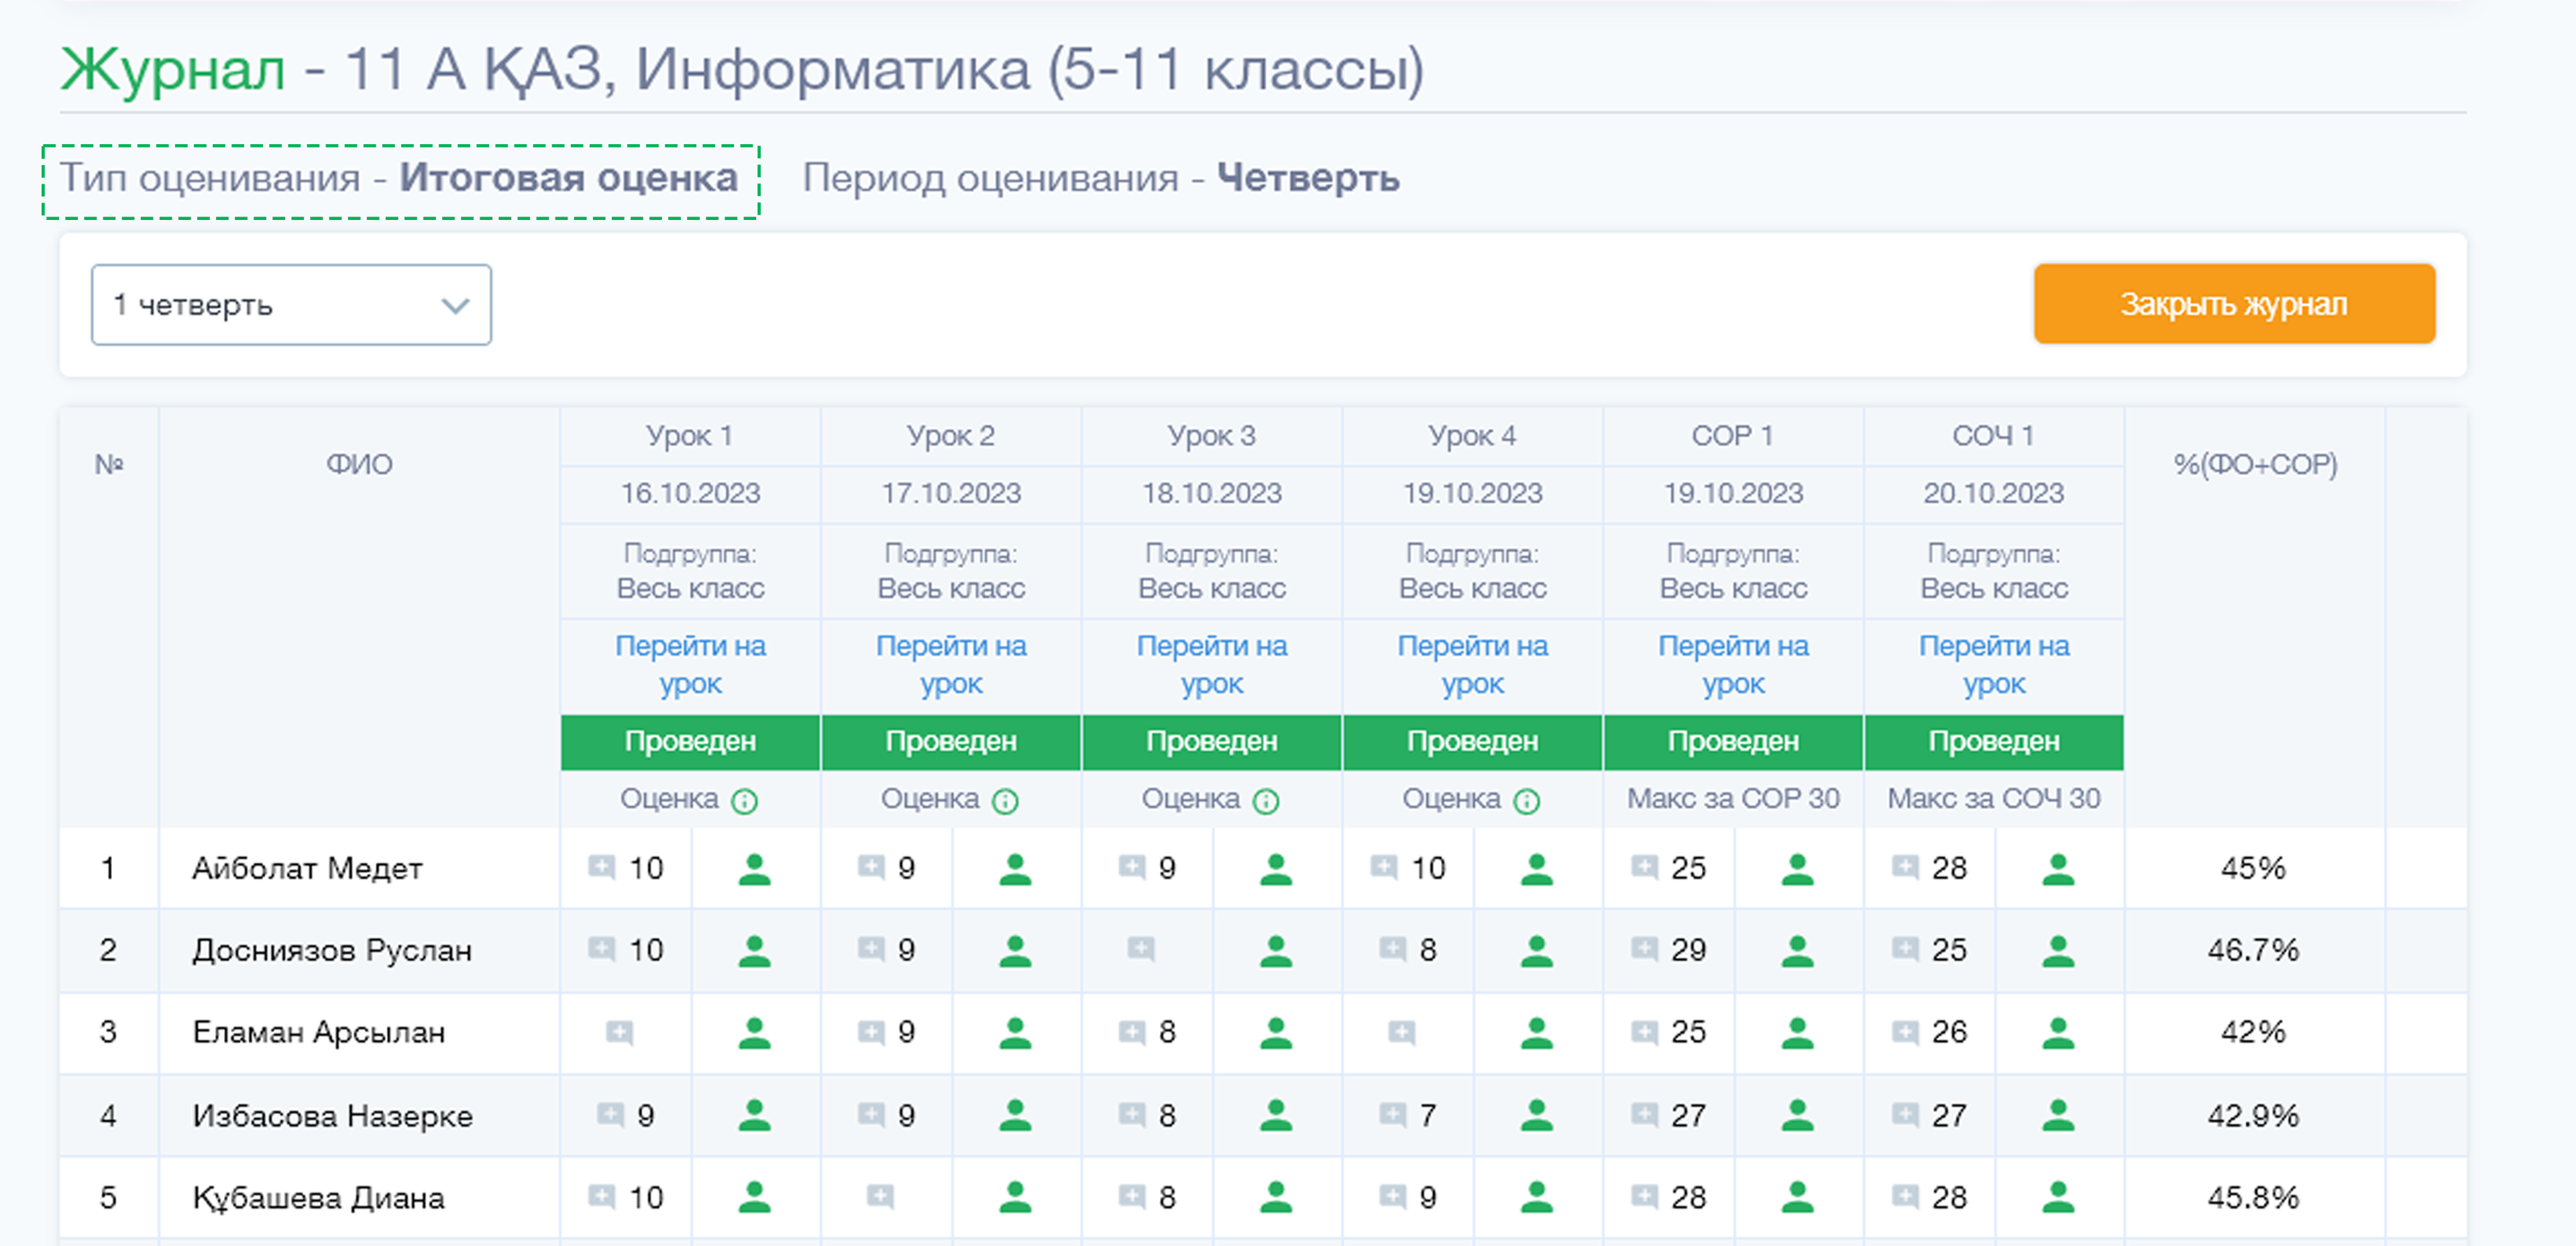This screenshot has height=1246, width=2576.
Task: Open Перейти на урок link for СОЧ 1
Action: pyautogui.click(x=1994, y=665)
